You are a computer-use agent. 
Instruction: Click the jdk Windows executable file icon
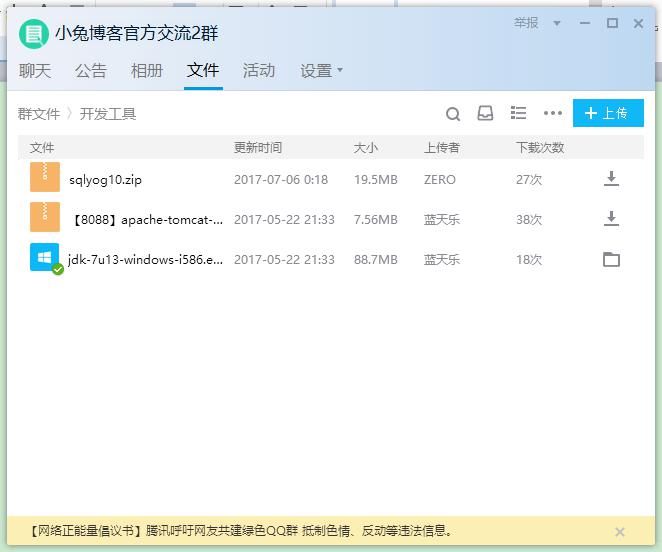45,257
